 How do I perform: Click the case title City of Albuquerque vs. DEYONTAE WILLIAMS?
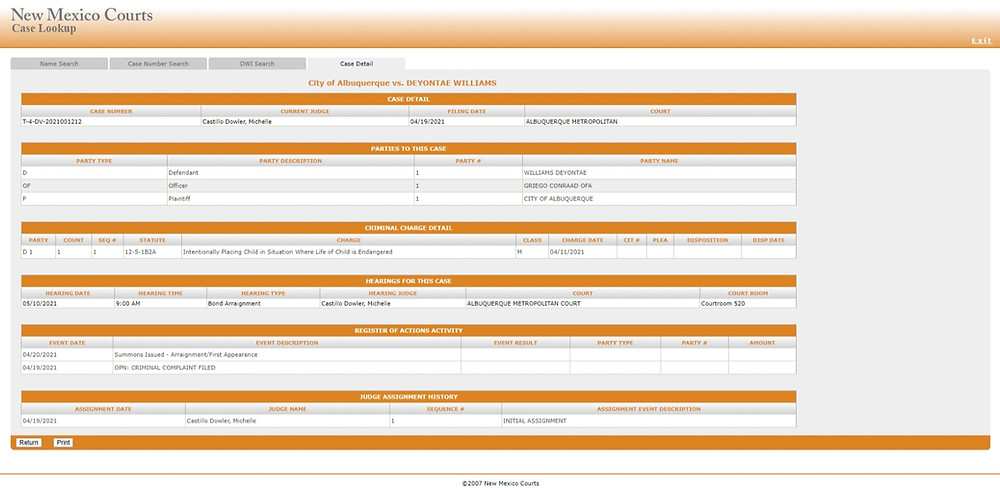tap(402, 83)
